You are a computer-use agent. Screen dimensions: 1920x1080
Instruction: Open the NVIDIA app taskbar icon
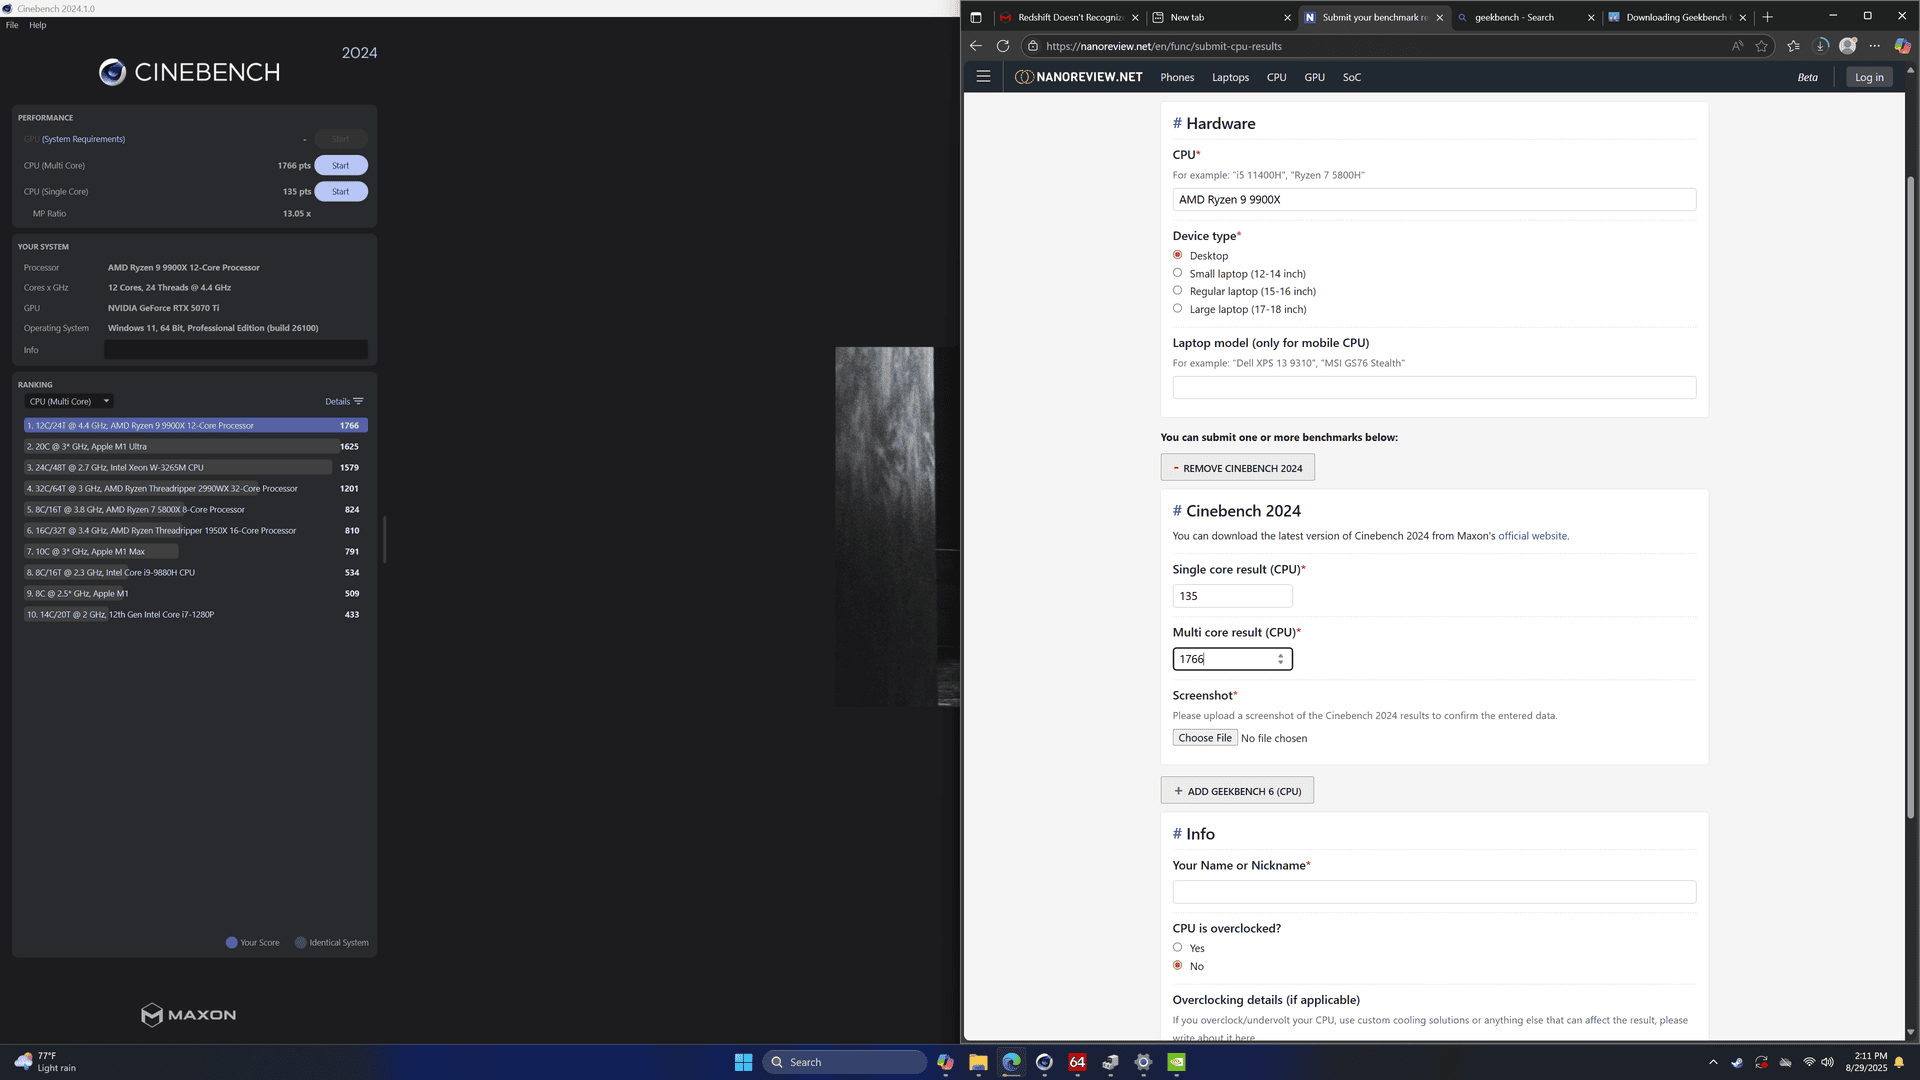[1176, 1062]
